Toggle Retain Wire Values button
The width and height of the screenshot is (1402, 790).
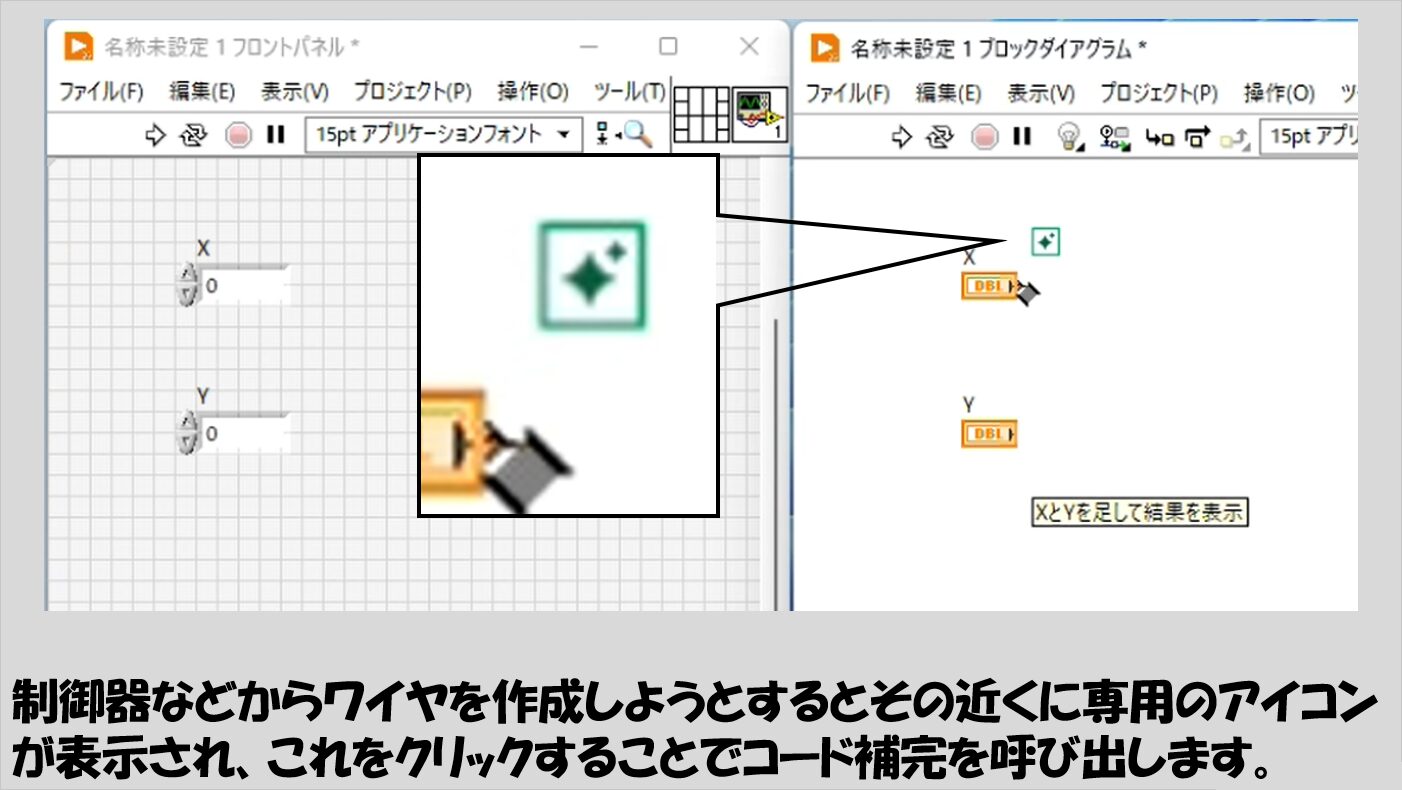(1113, 138)
